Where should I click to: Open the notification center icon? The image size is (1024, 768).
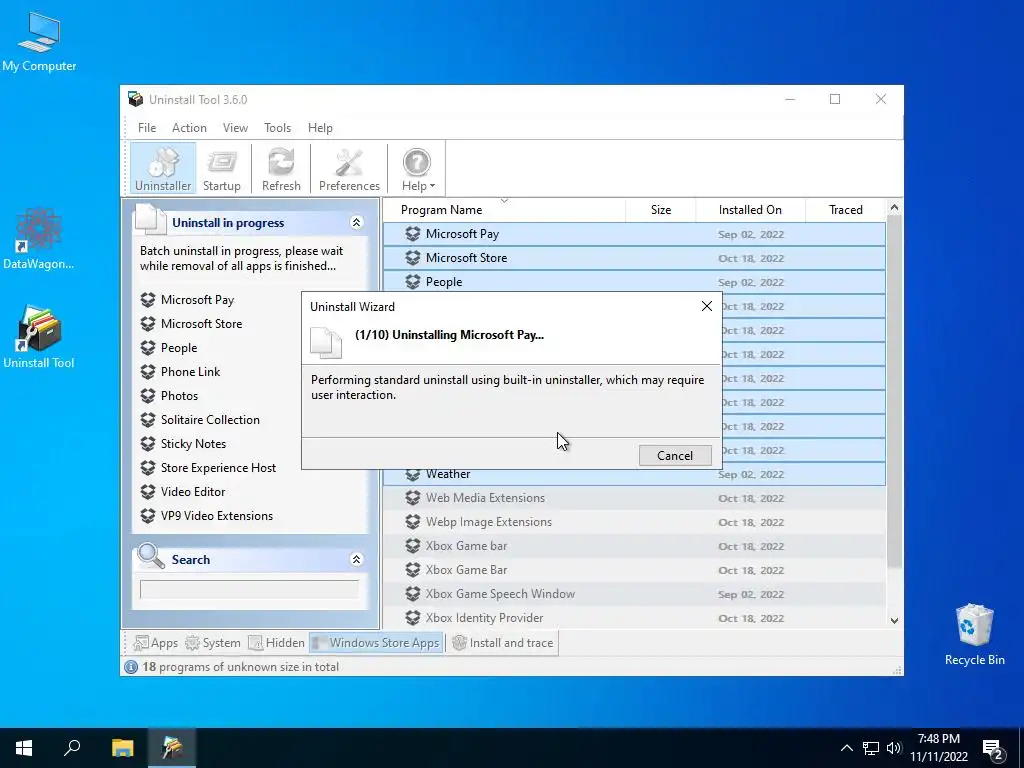(993, 749)
